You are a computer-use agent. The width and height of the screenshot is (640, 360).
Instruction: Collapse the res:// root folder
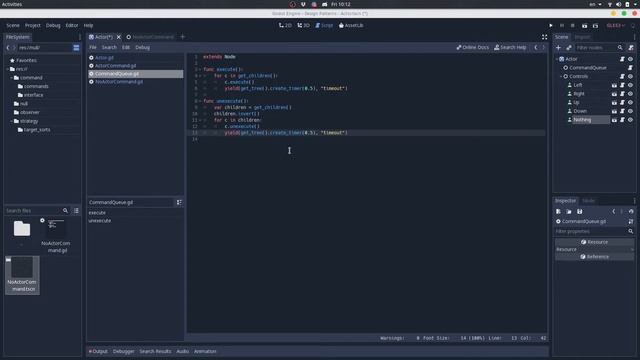tap(7, 69)
